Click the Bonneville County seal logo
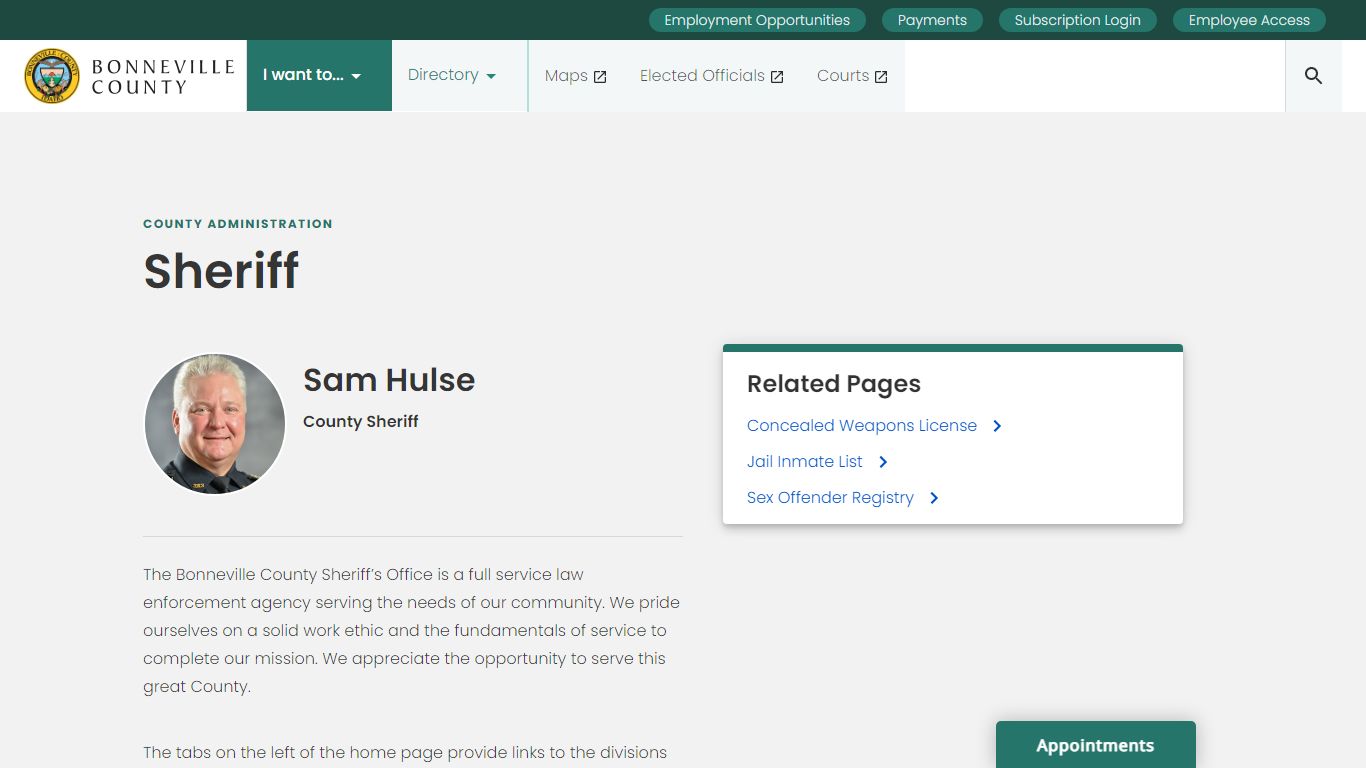This screenshot has width=1366, height=768. coord(52,76)
